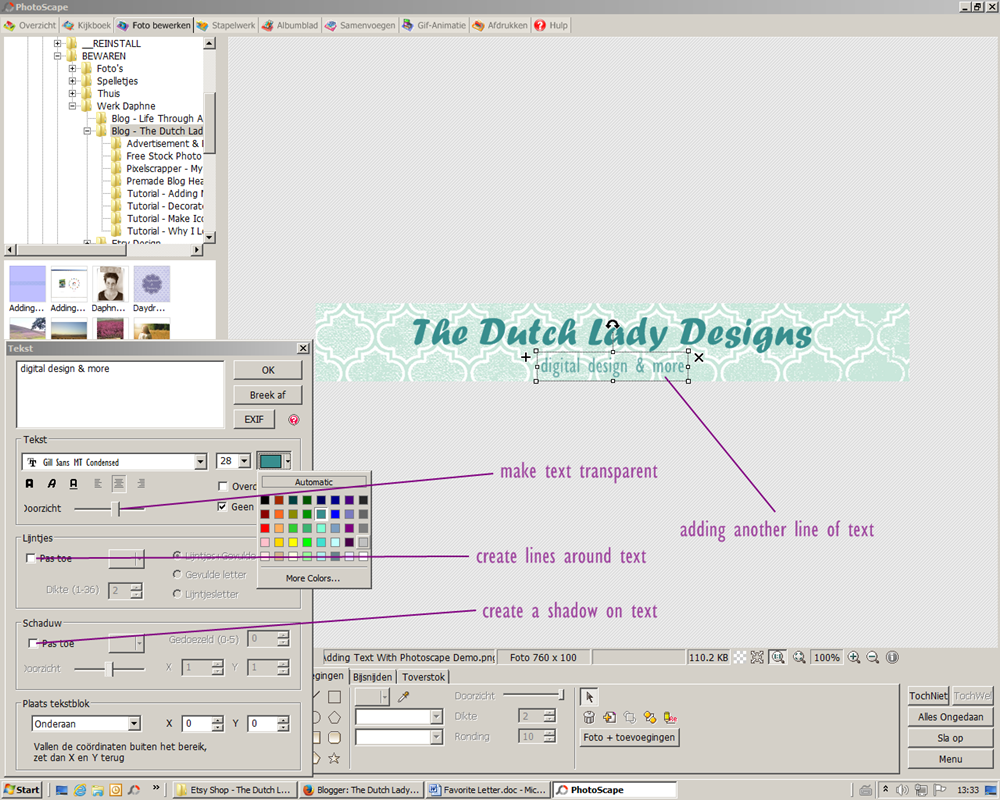Open the font size 28 dropdown
1000x800 pixels.
[x=244, y=461]
